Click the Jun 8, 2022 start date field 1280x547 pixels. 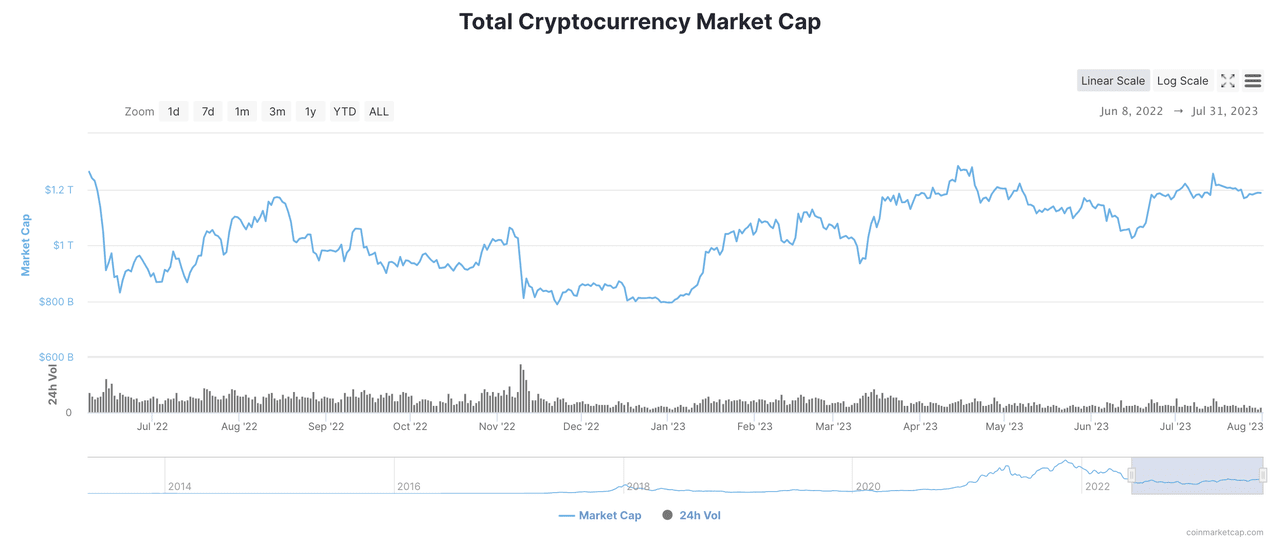(x=1131, y=112)
